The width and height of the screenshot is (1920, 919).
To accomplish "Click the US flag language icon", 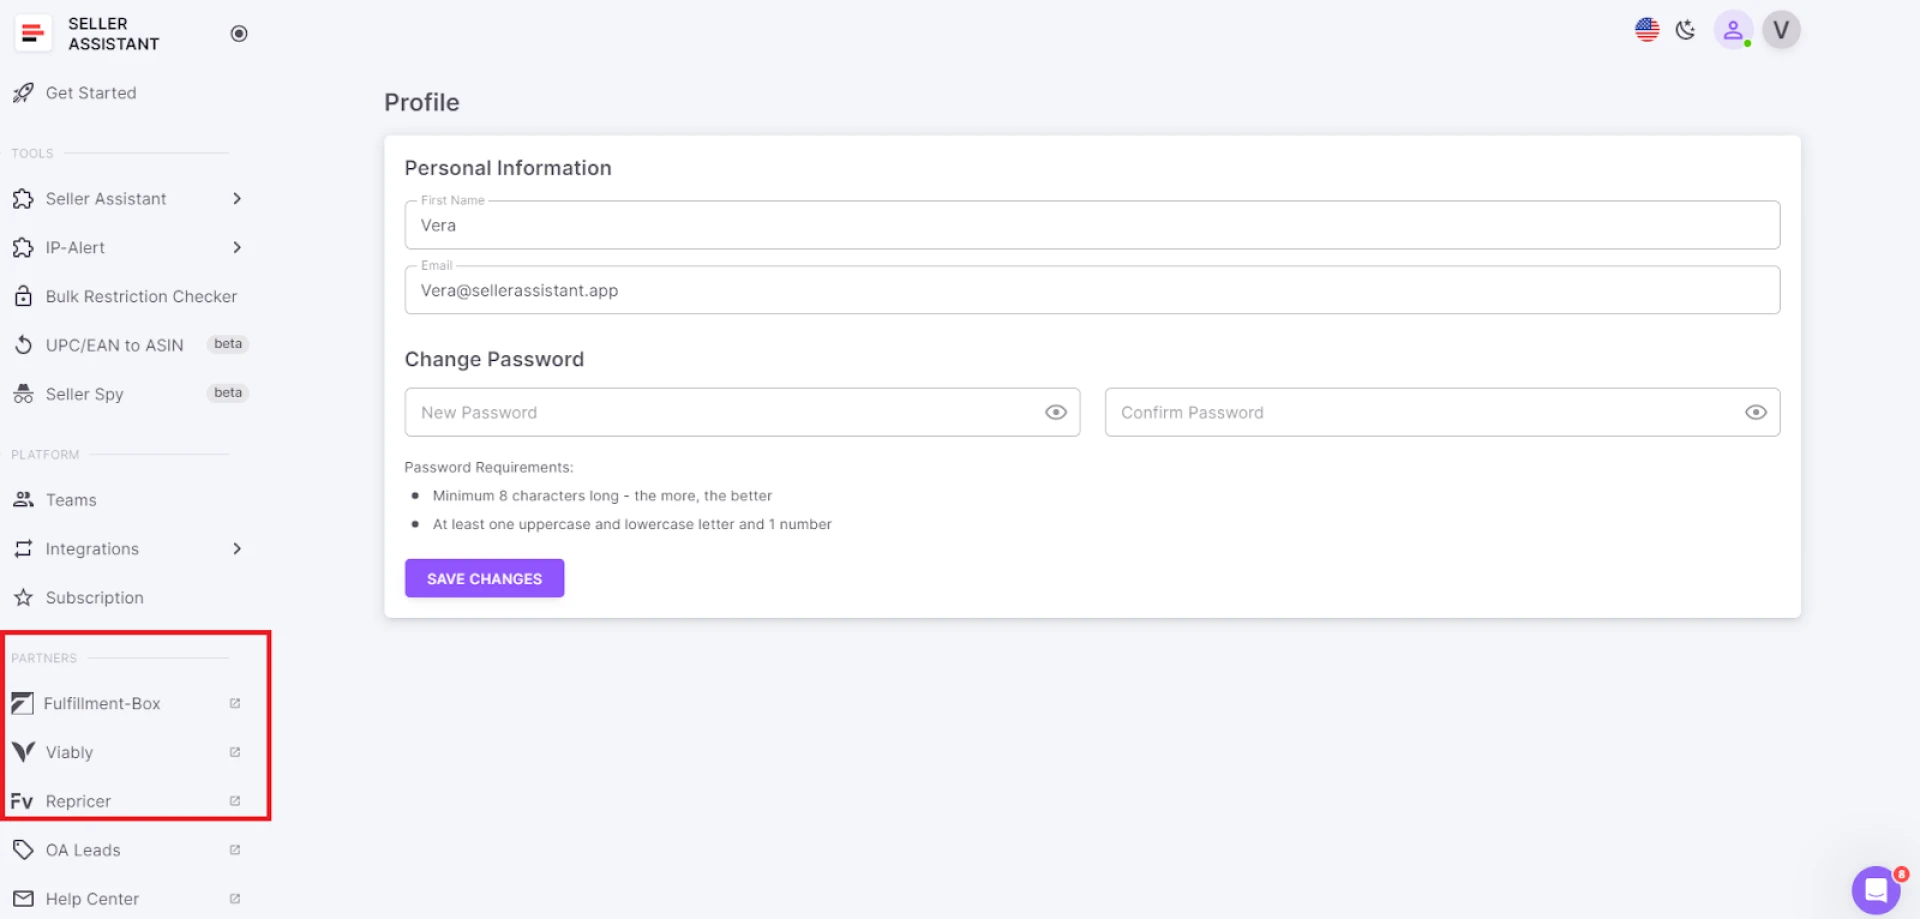I will [1646, 30].
